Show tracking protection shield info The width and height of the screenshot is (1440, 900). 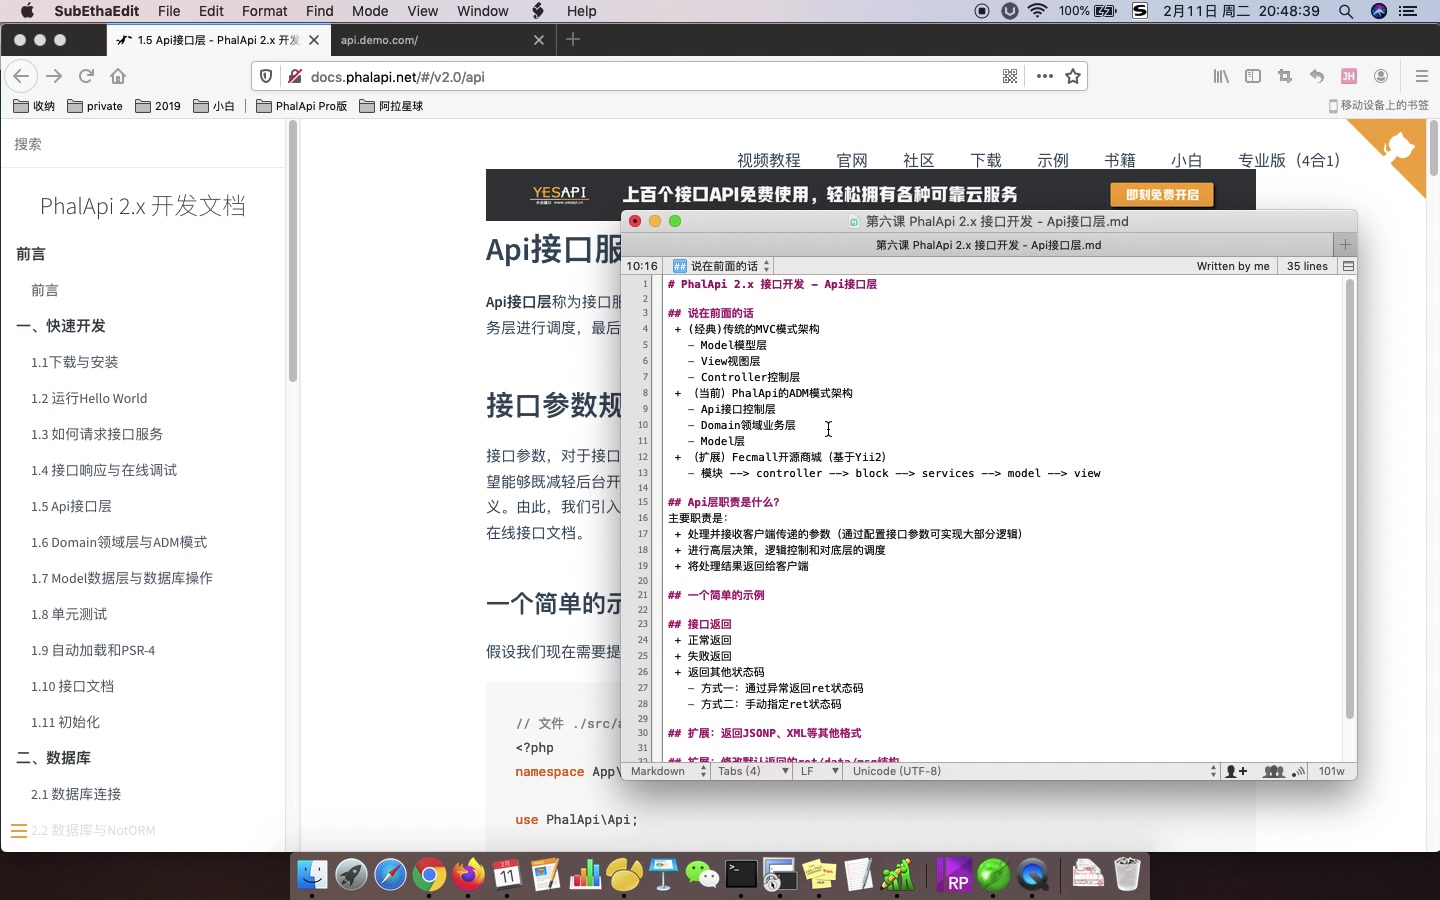coord(266,76)
